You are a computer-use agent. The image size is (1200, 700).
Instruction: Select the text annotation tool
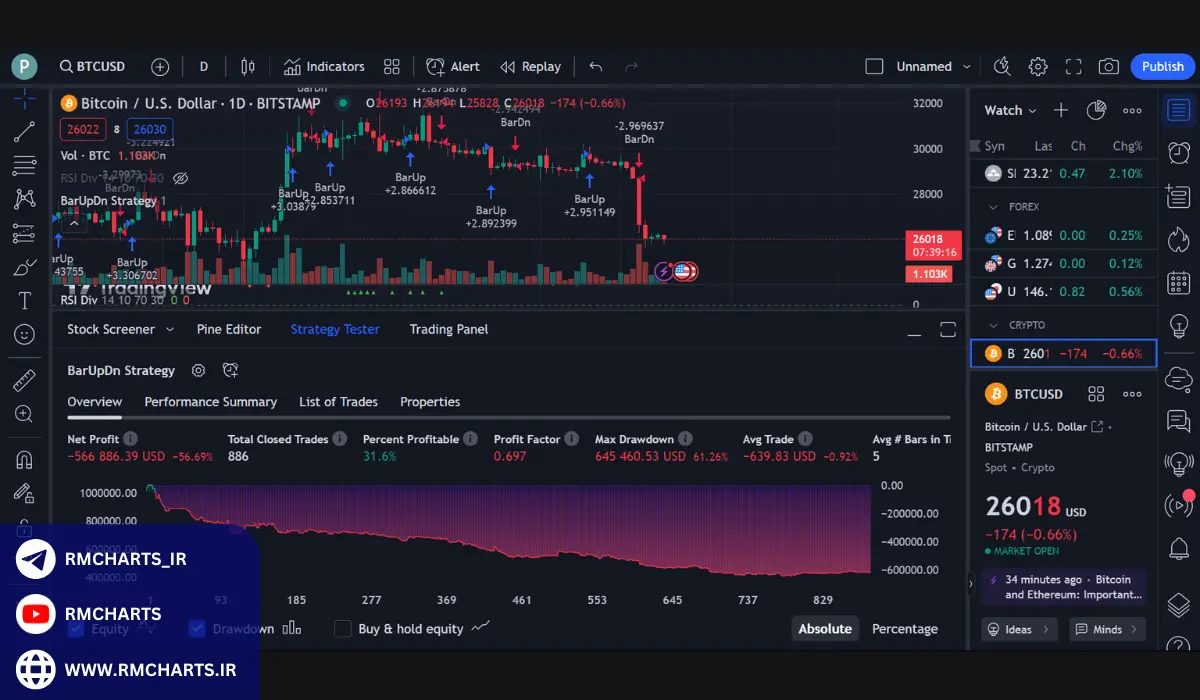click(x=24, y=301)
